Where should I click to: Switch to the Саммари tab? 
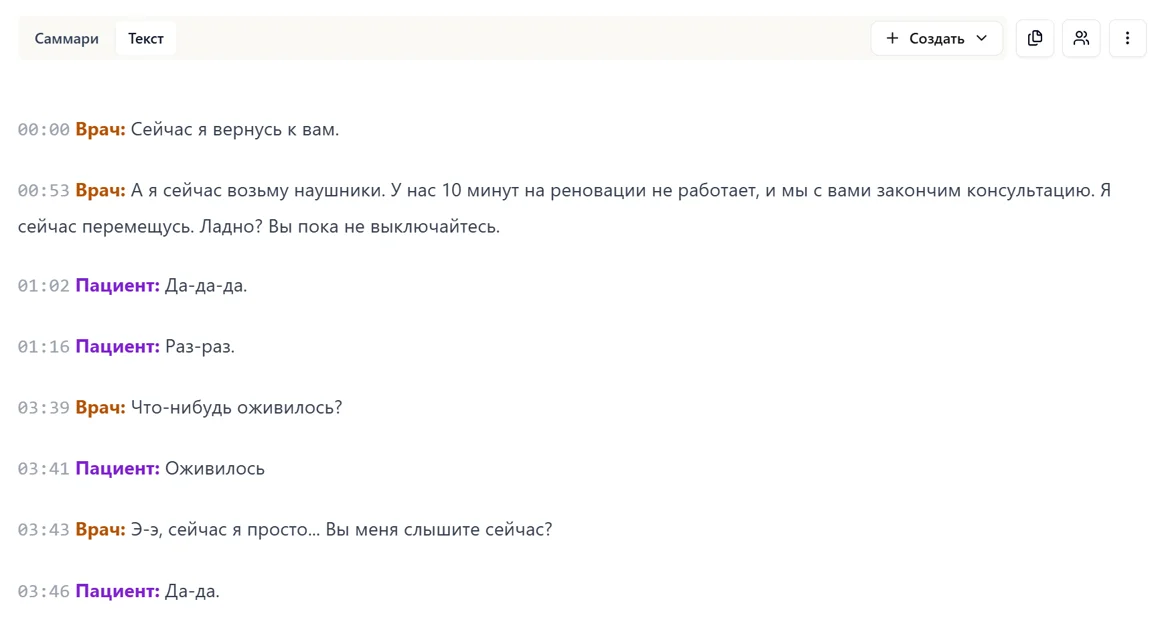66,38
